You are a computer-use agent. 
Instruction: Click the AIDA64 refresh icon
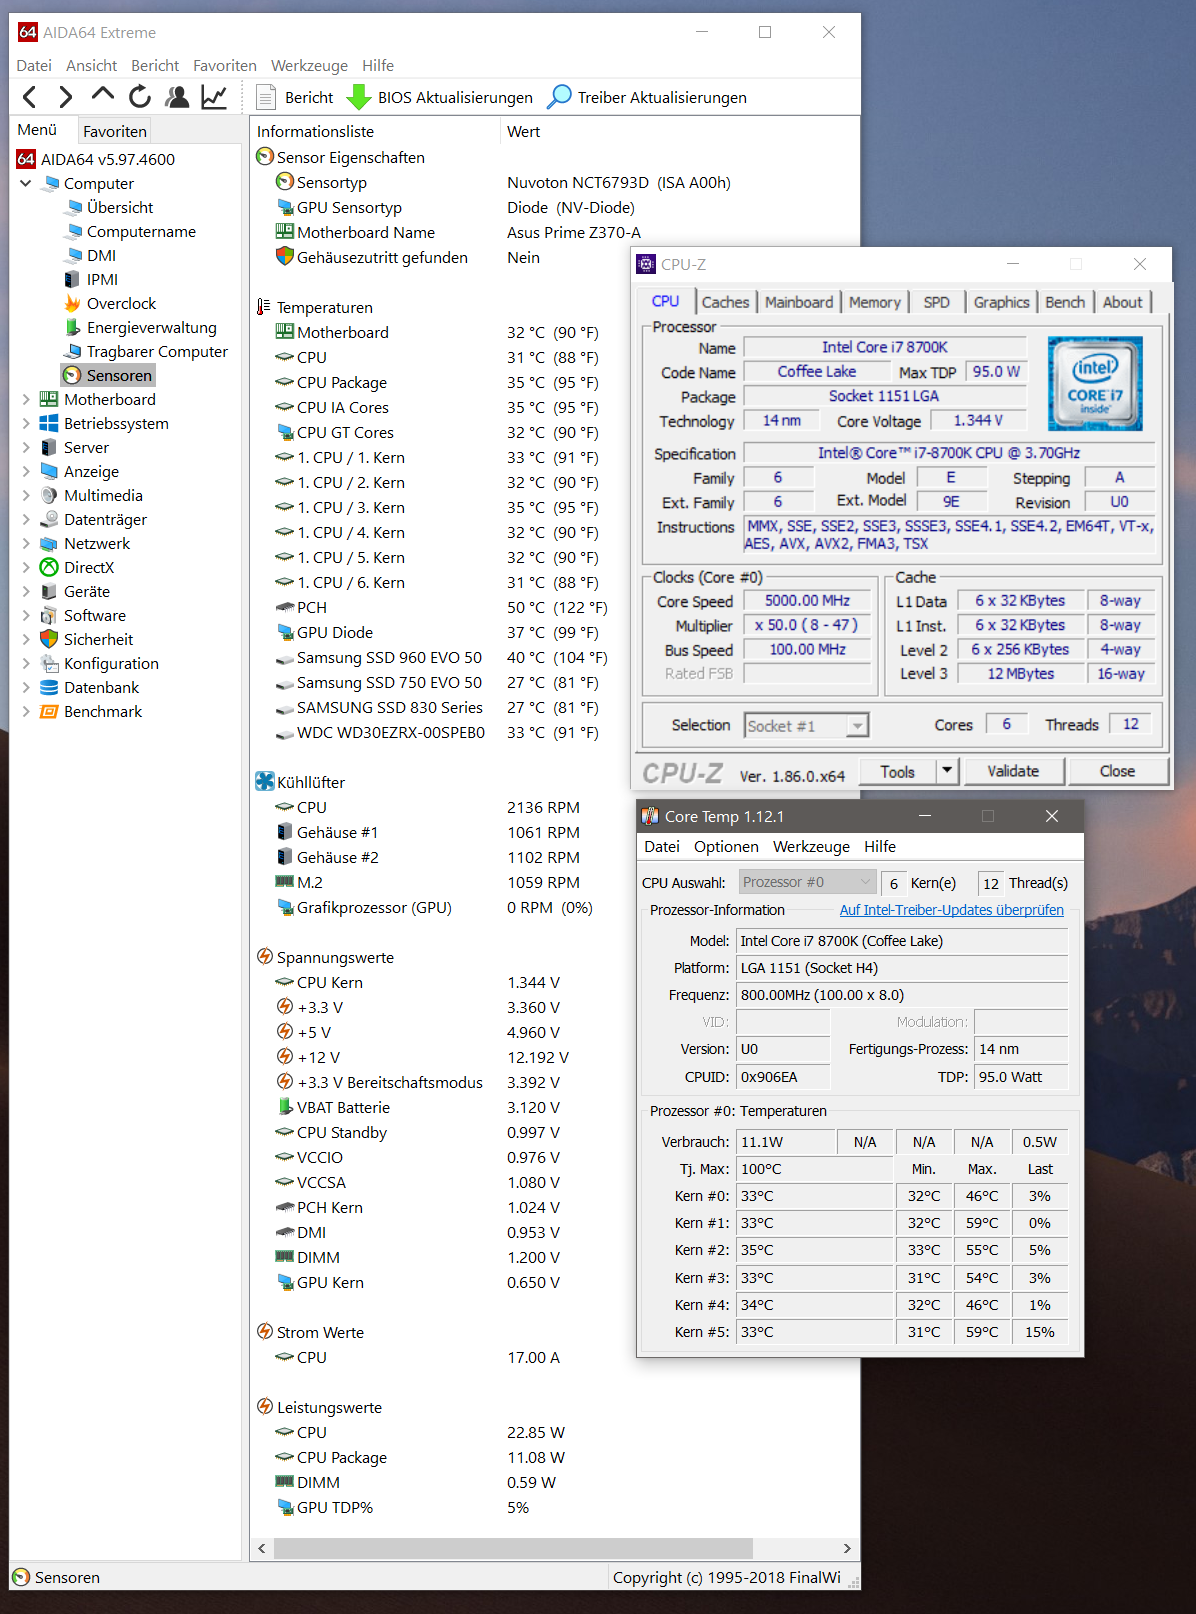point(140,97)
